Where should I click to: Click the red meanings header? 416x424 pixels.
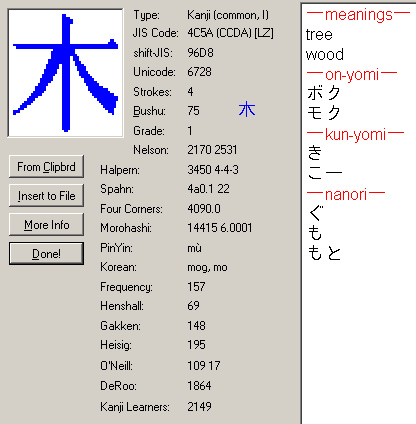(x=358, y=15)
